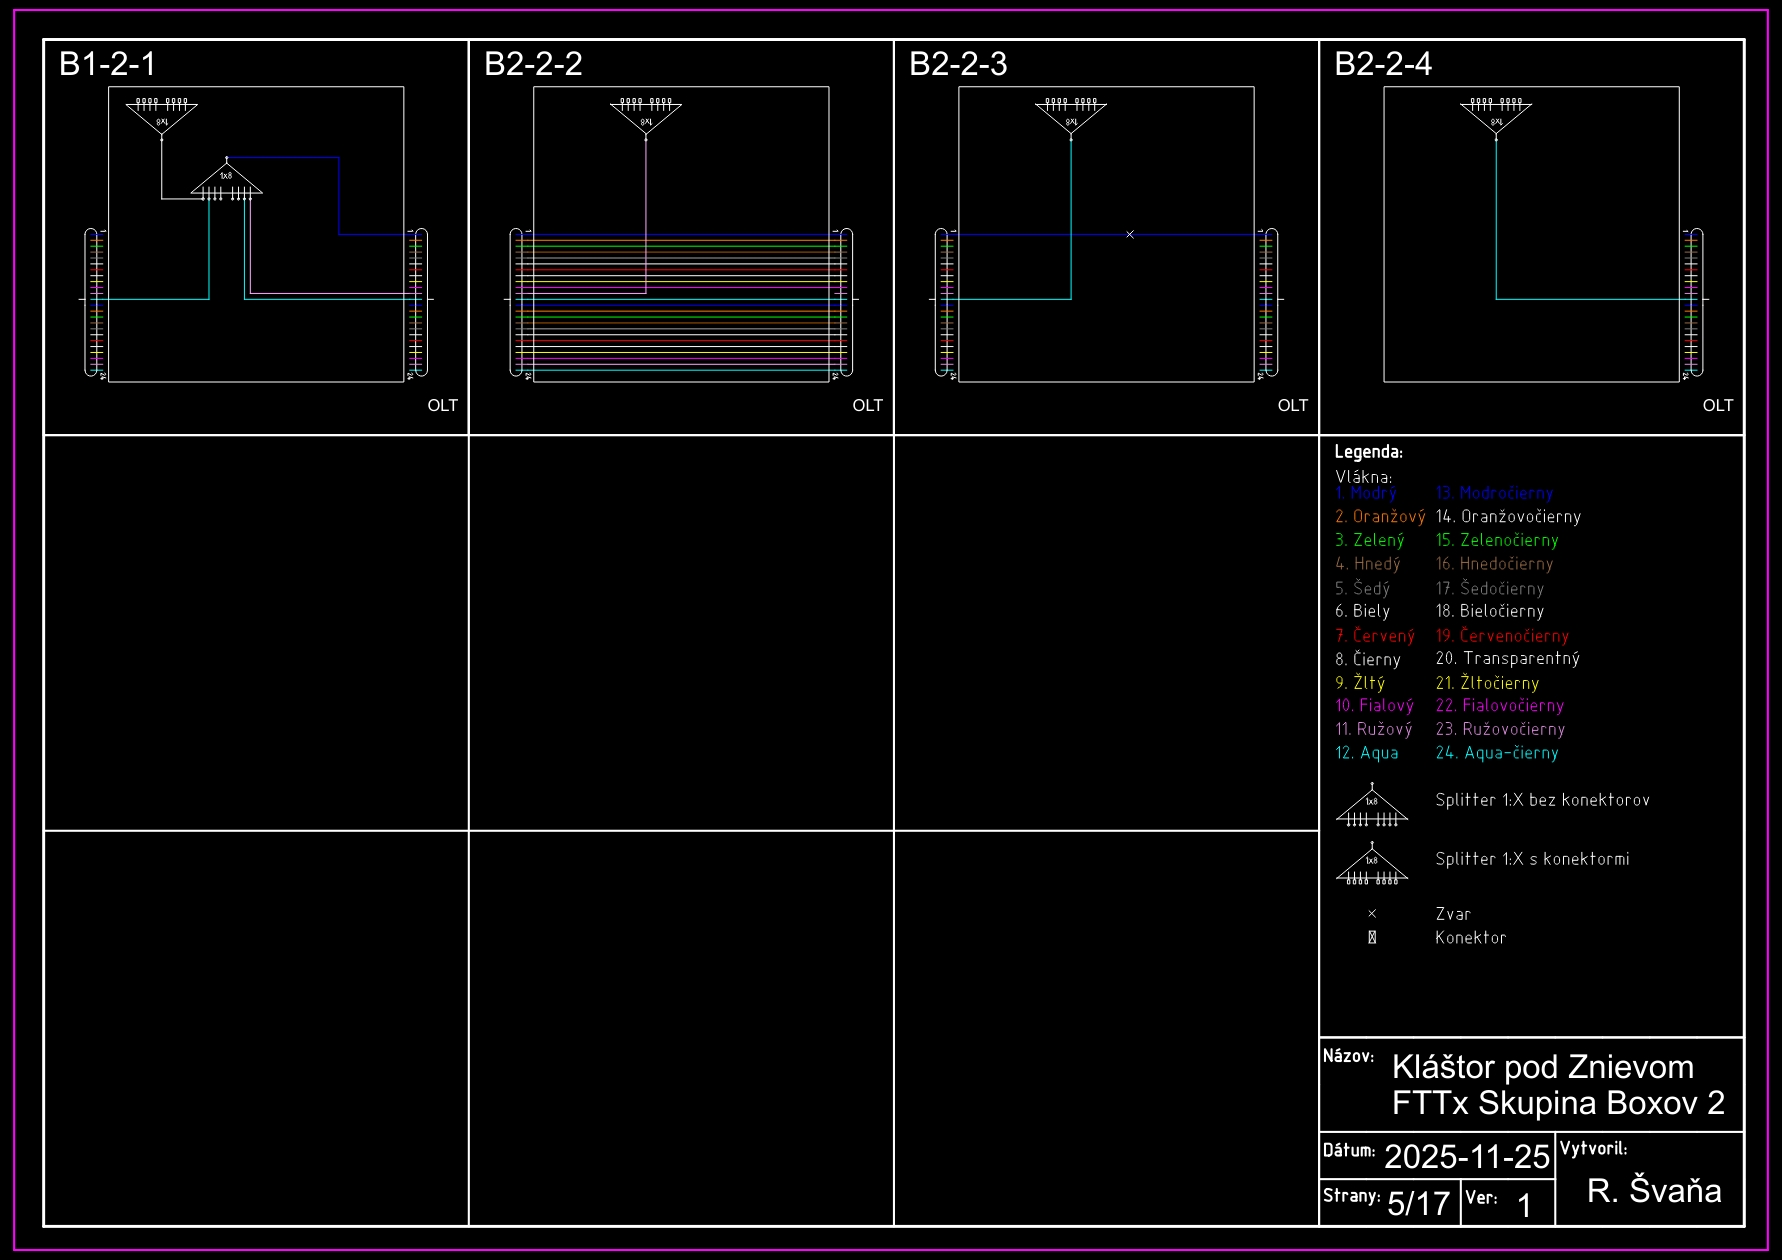Click the weld X mark in B2-2-3

click(1130, 234)
